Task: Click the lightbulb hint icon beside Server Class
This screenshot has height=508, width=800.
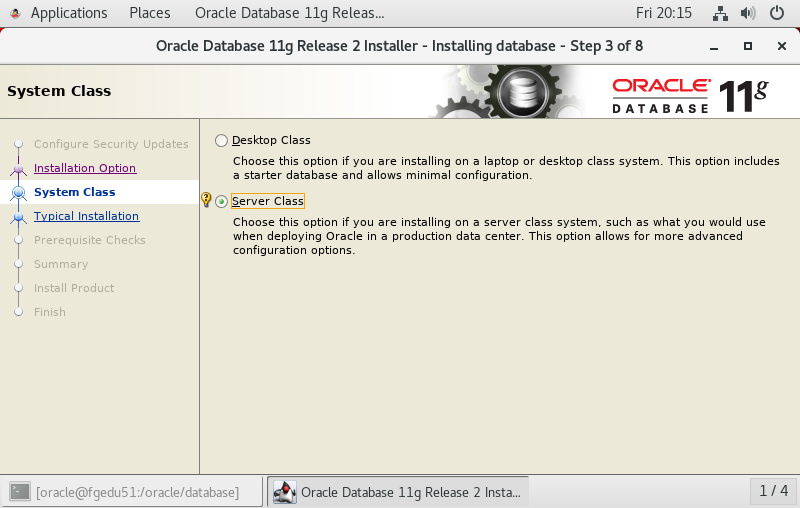Action: pyautogui.click(x=206, y=199)
